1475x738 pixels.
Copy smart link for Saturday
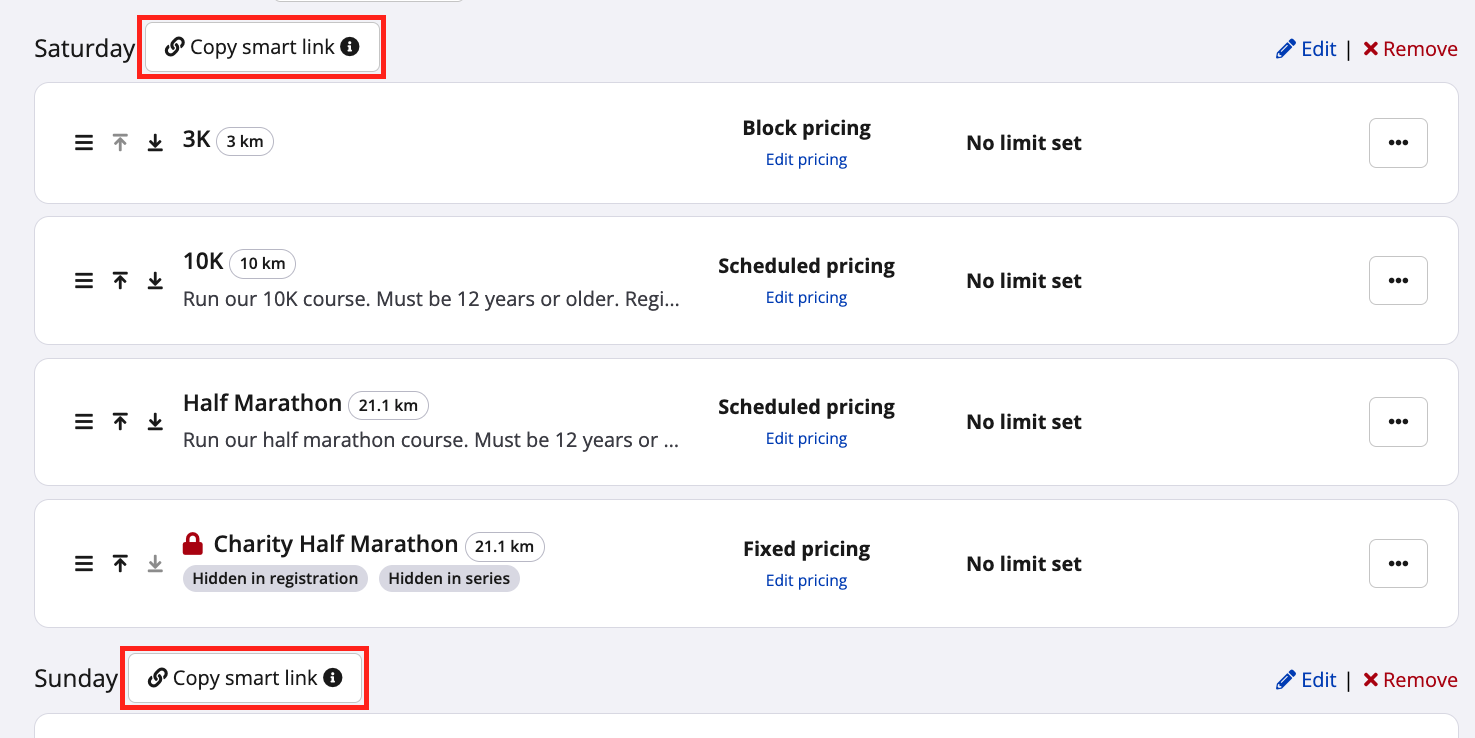262,47
